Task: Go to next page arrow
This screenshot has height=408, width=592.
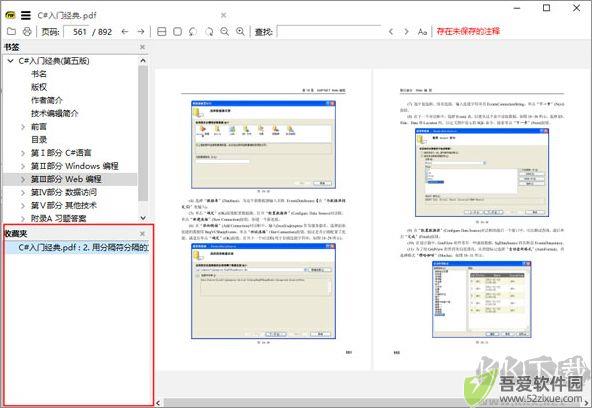Action: pos(141,32)
